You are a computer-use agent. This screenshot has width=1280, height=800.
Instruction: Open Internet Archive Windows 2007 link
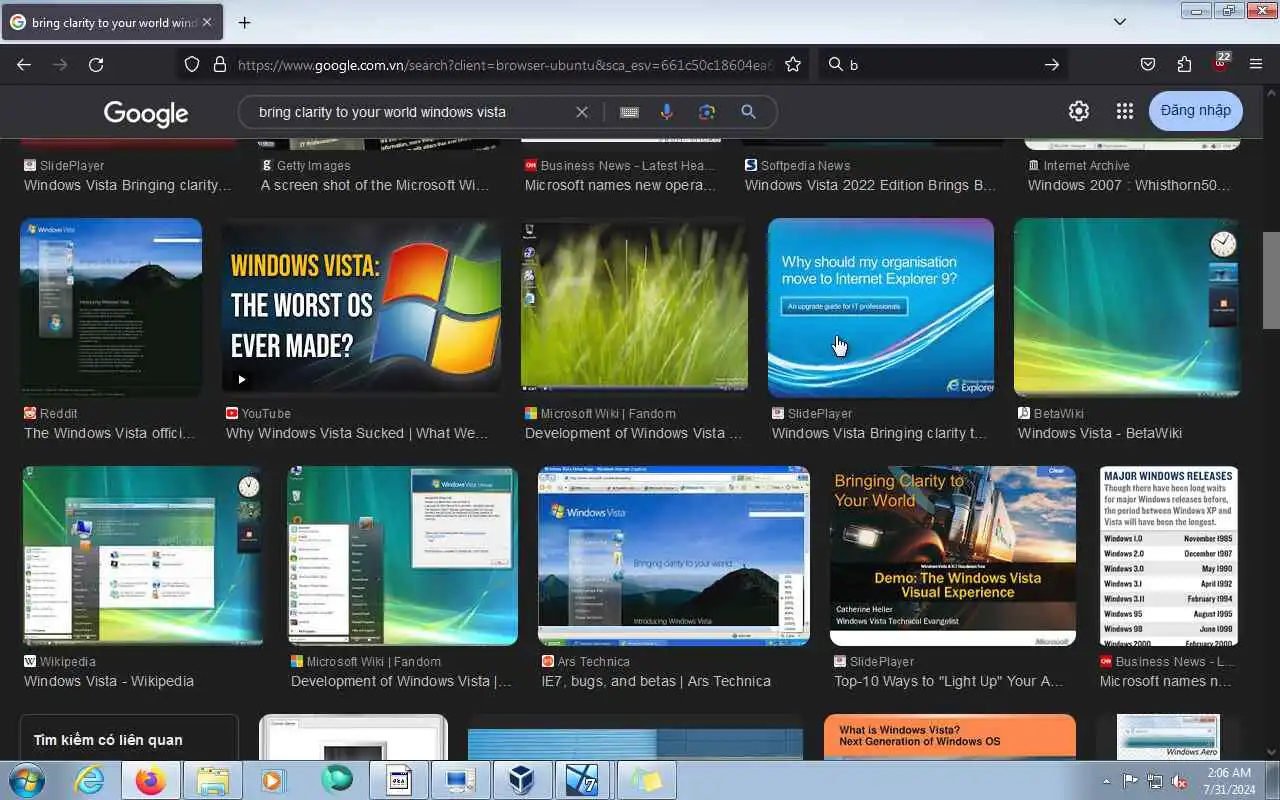click(1129, 185)
